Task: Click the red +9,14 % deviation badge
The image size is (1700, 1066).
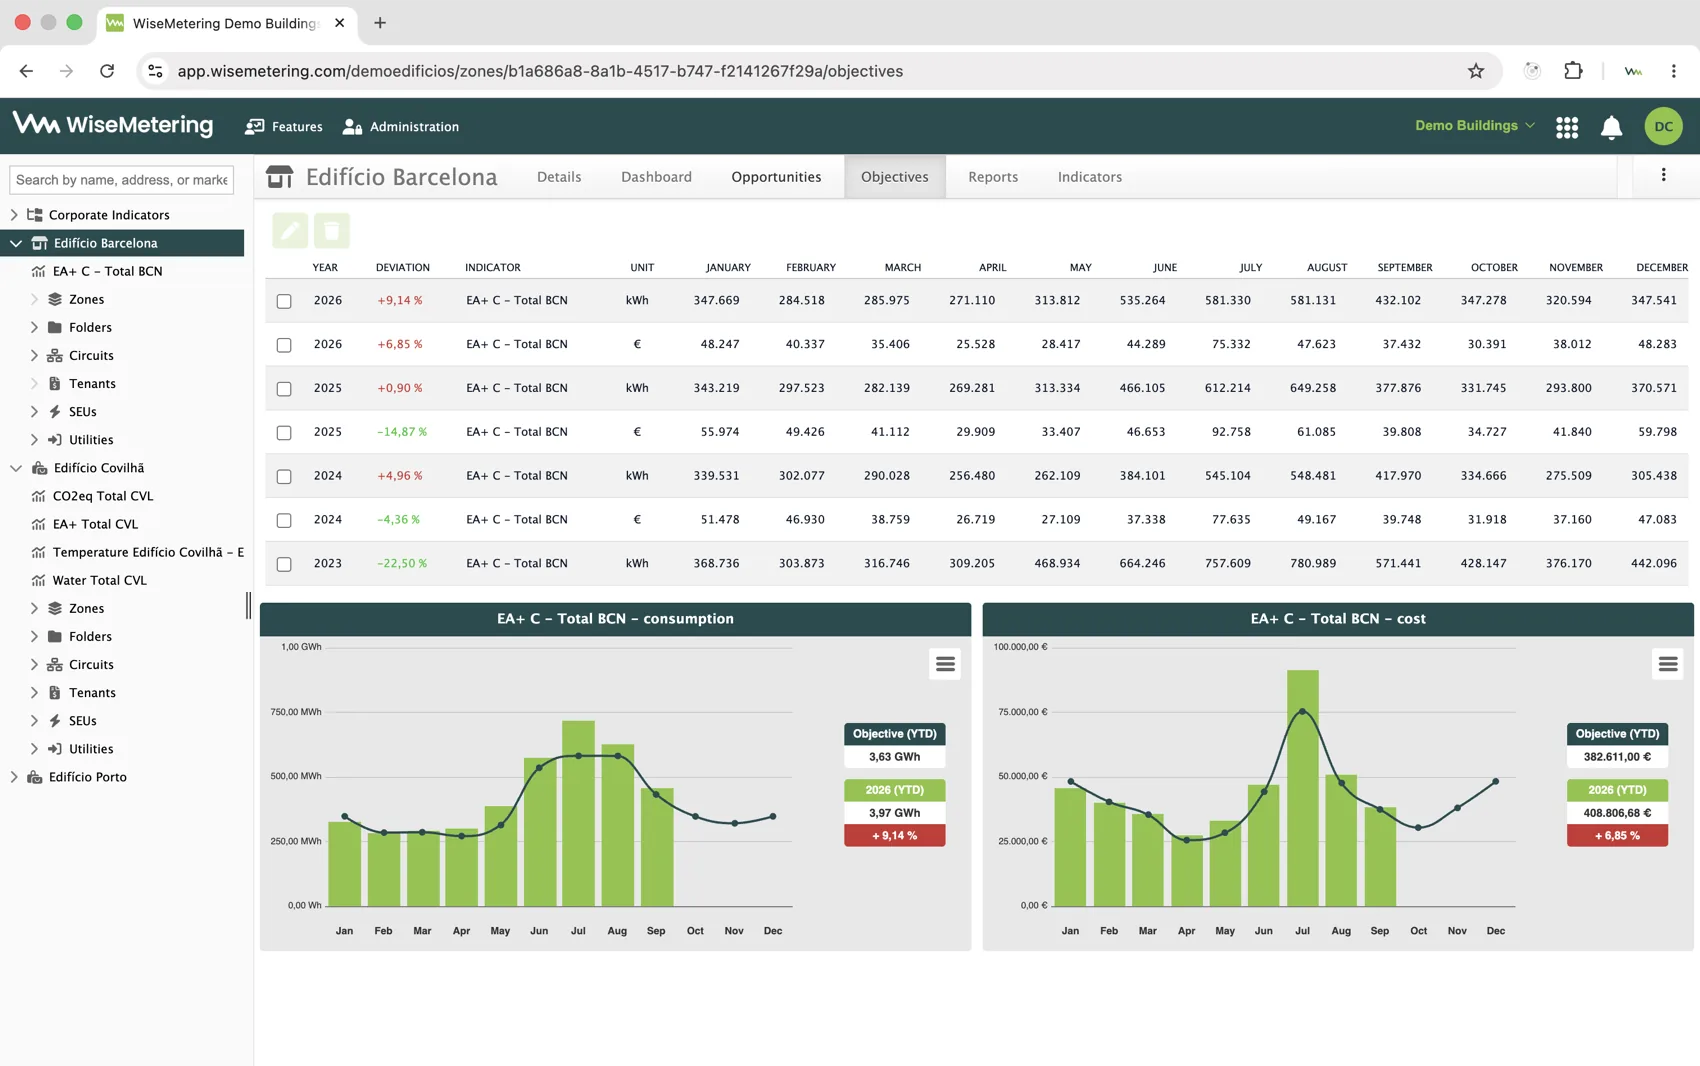Action: click(x=894, y=836)
